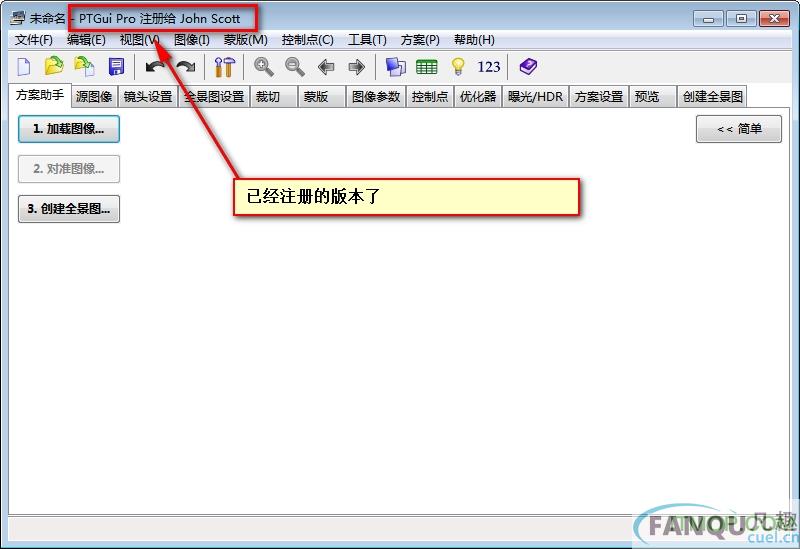Click the 3. 创建全景图... button
The height and width of the screenshot is (549, 800).
(x=69, y=209)
